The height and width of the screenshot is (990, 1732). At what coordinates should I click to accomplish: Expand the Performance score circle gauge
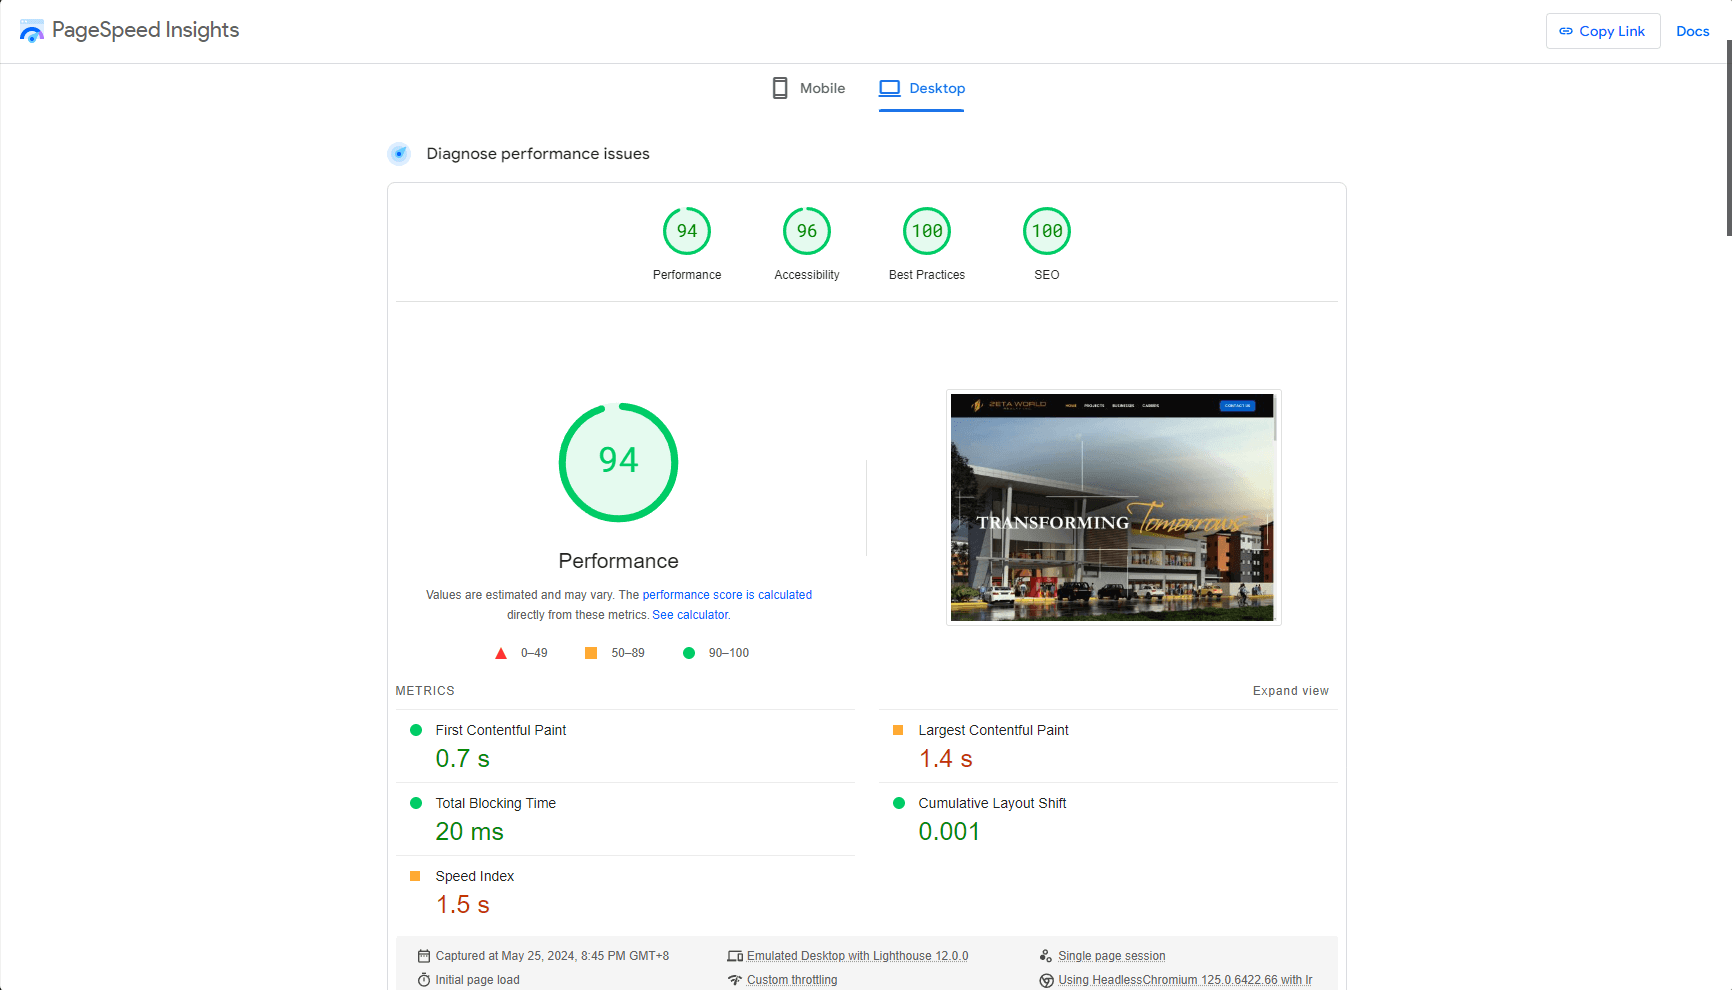[x=618, y=462]
